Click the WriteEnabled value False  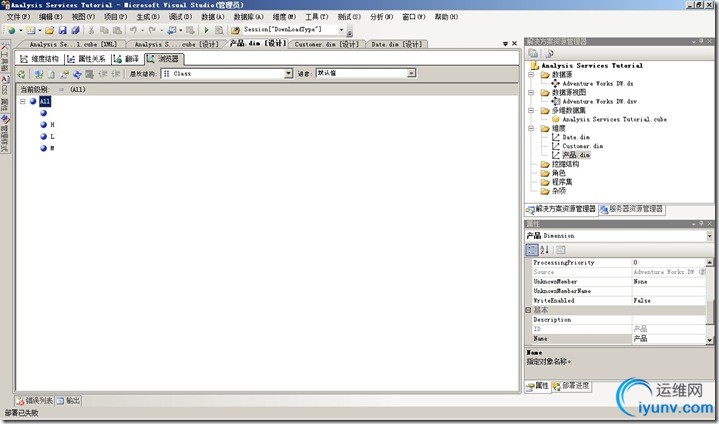669,301
